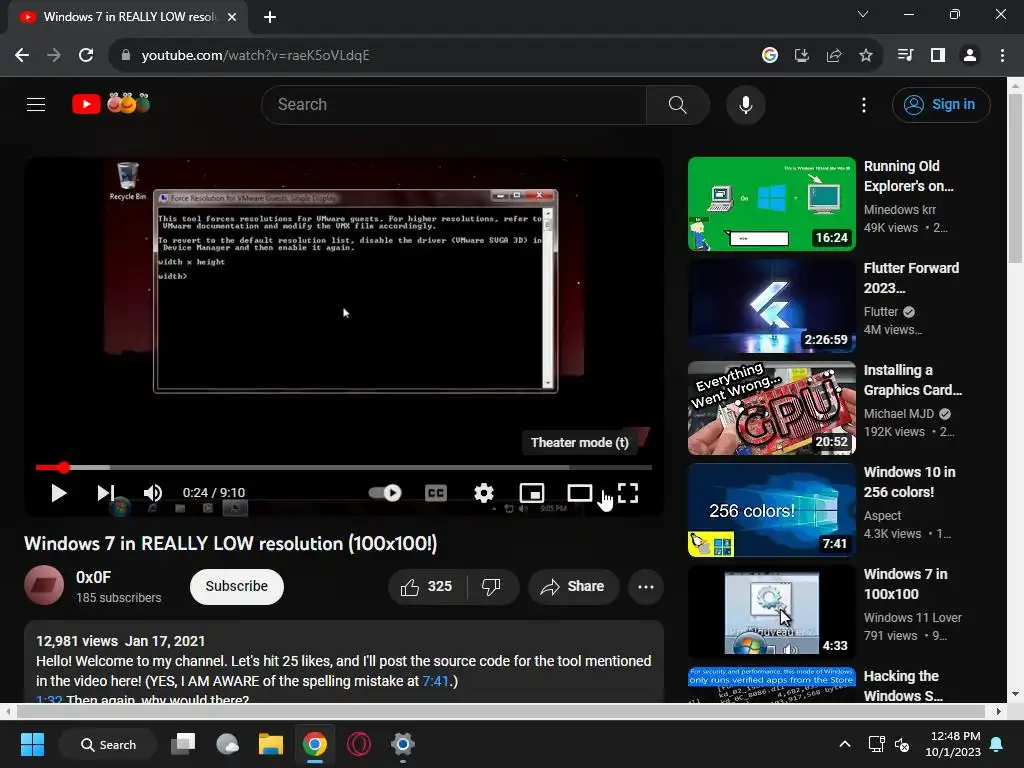Share this video
Image resolution: width=1024 pixels, height=768 pixels.
click(573, 586)
